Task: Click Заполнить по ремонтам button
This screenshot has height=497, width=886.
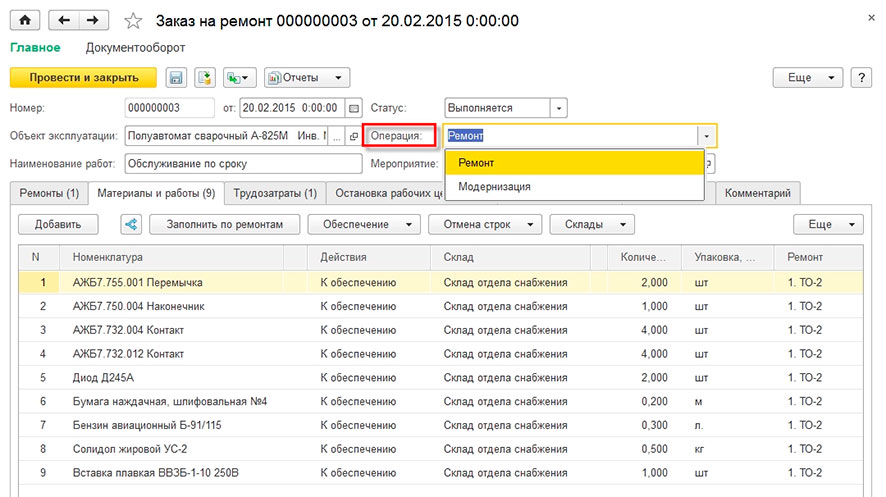Action: click(224, 224)
